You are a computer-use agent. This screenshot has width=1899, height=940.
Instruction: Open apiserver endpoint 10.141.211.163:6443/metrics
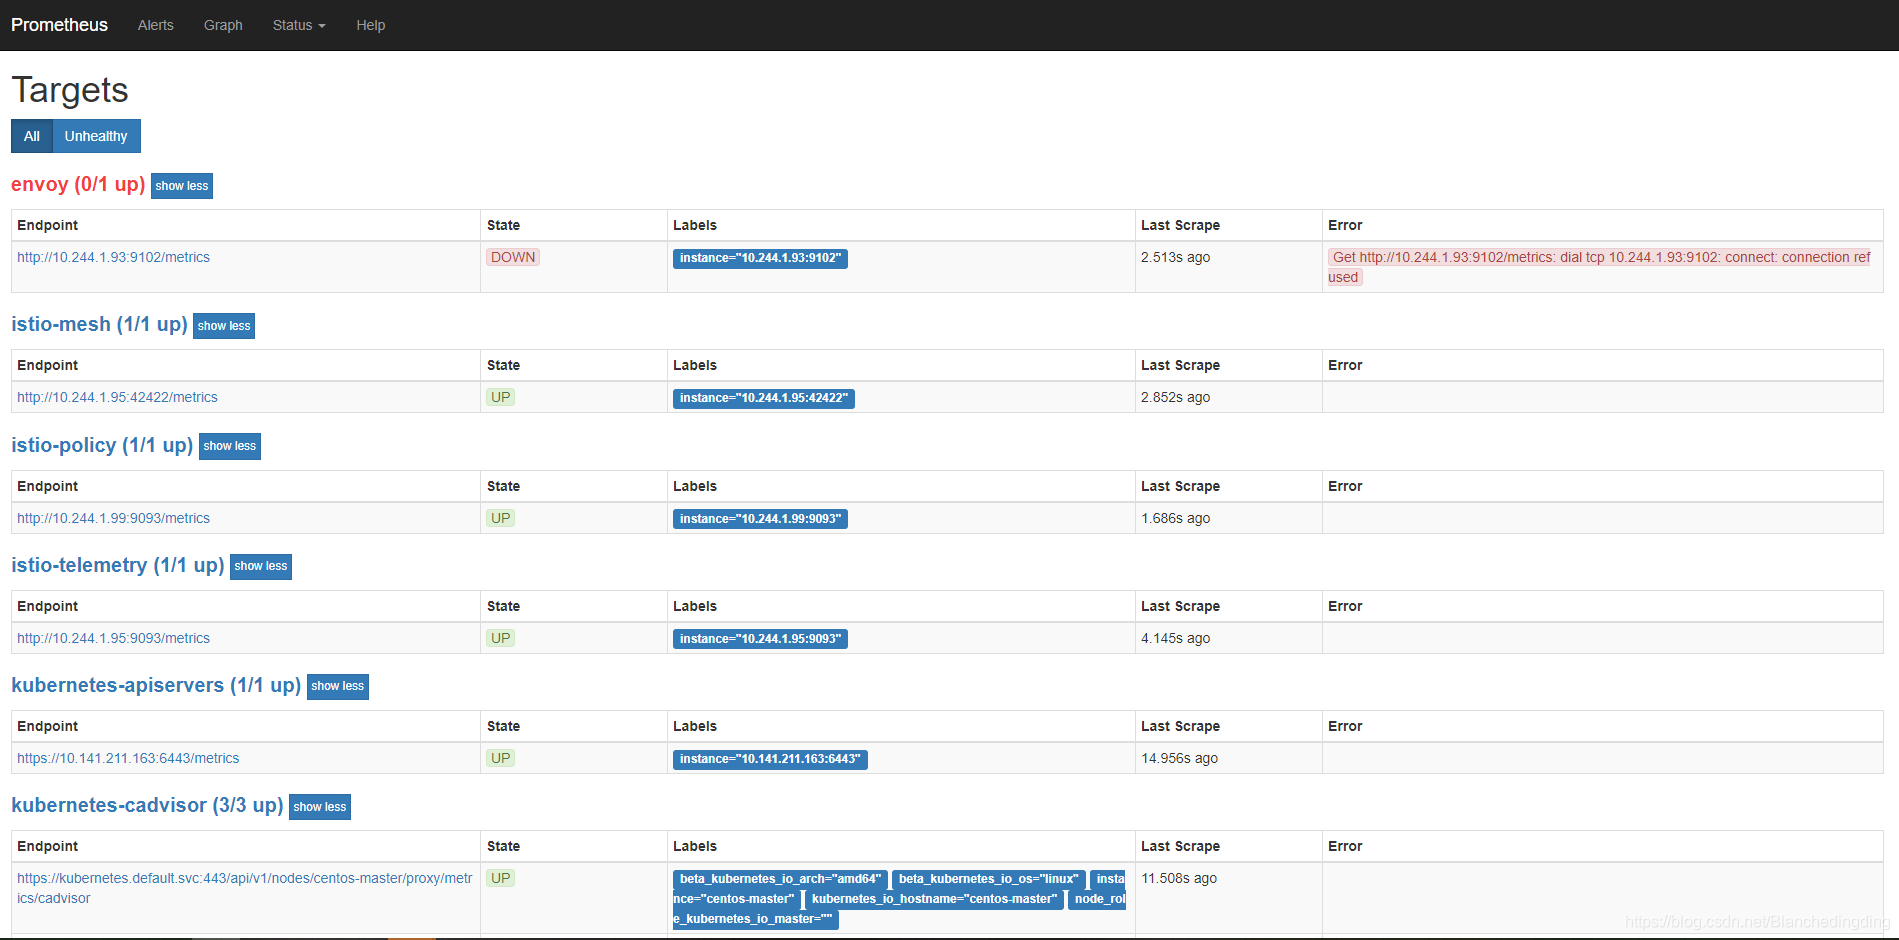pyautogui.click(x=128, y=758)
